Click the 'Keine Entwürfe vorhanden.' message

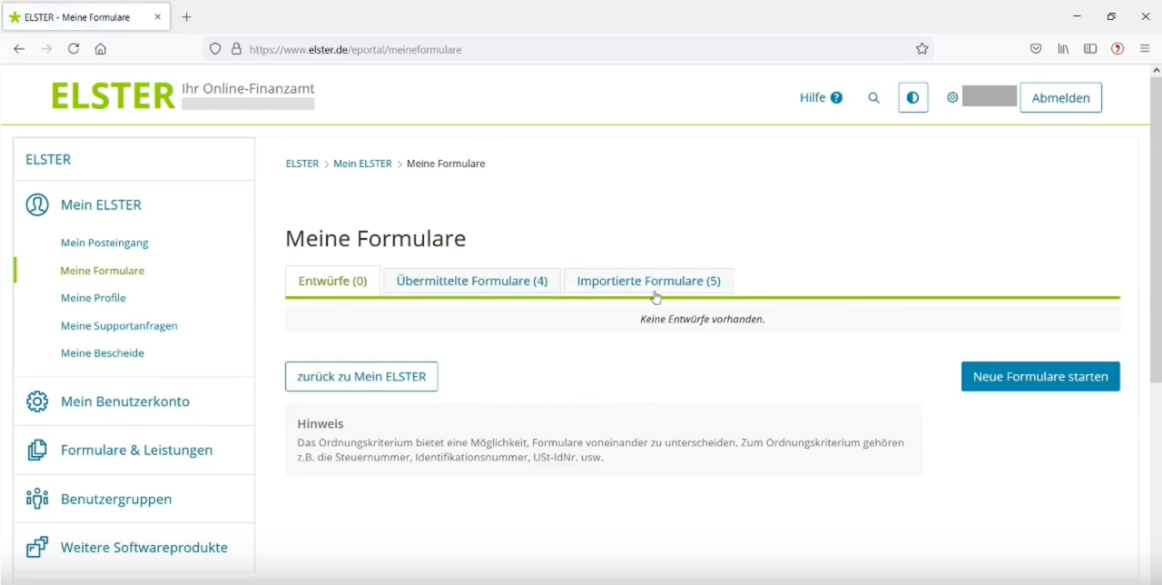(703, 320)
